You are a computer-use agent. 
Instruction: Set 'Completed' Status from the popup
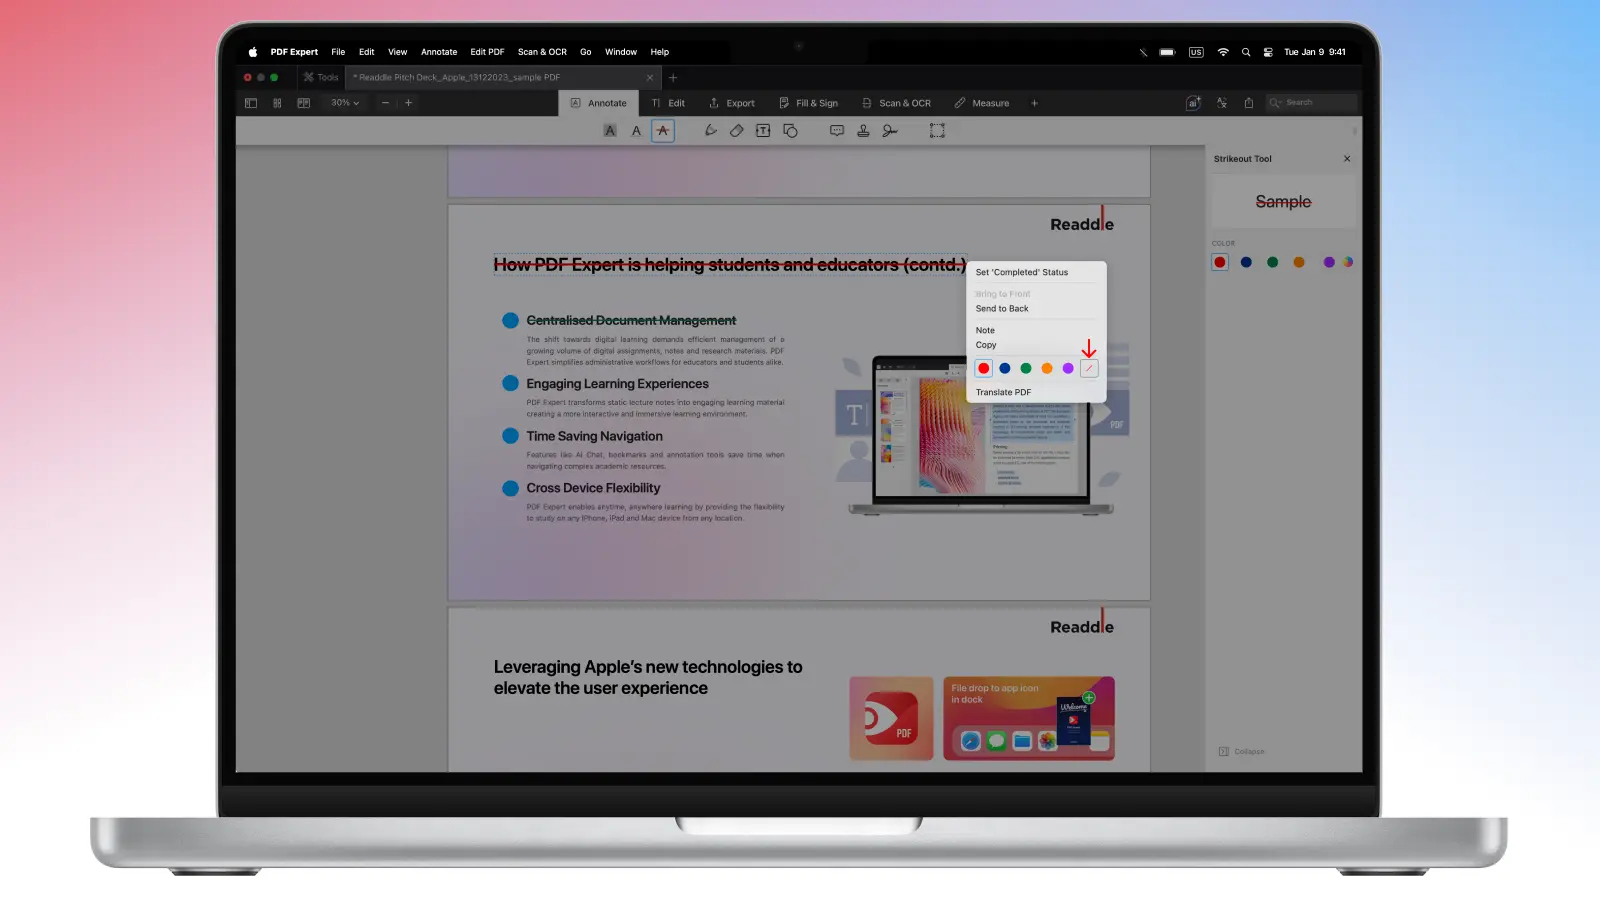(1022, 273)
